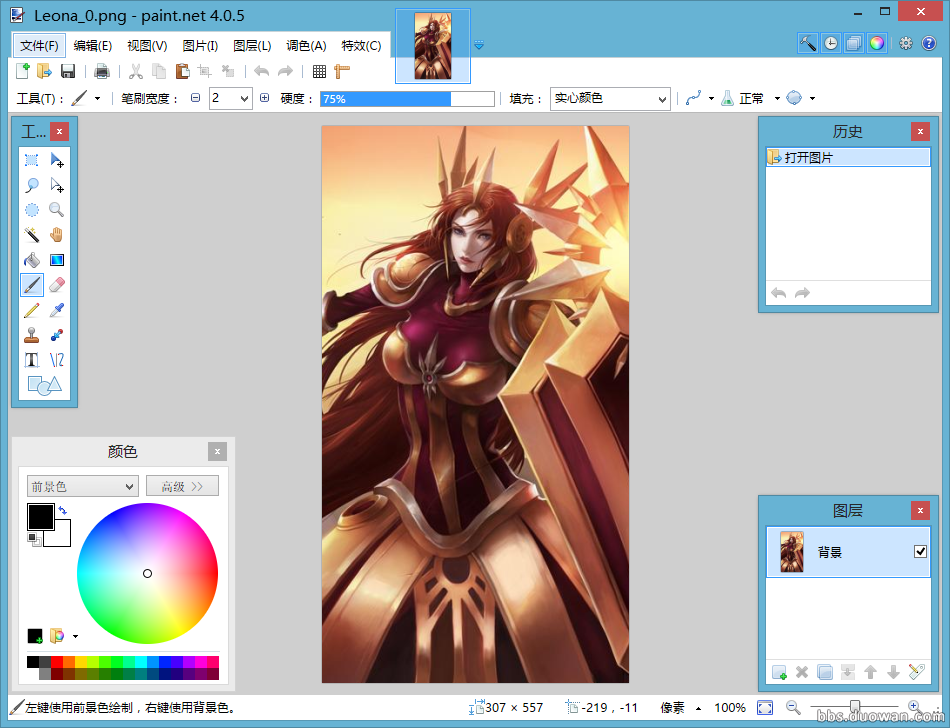This screenshot has width=950, height=728.
Task: Toggle visibility of the 背景 layer
Action: tap(920, 551)
